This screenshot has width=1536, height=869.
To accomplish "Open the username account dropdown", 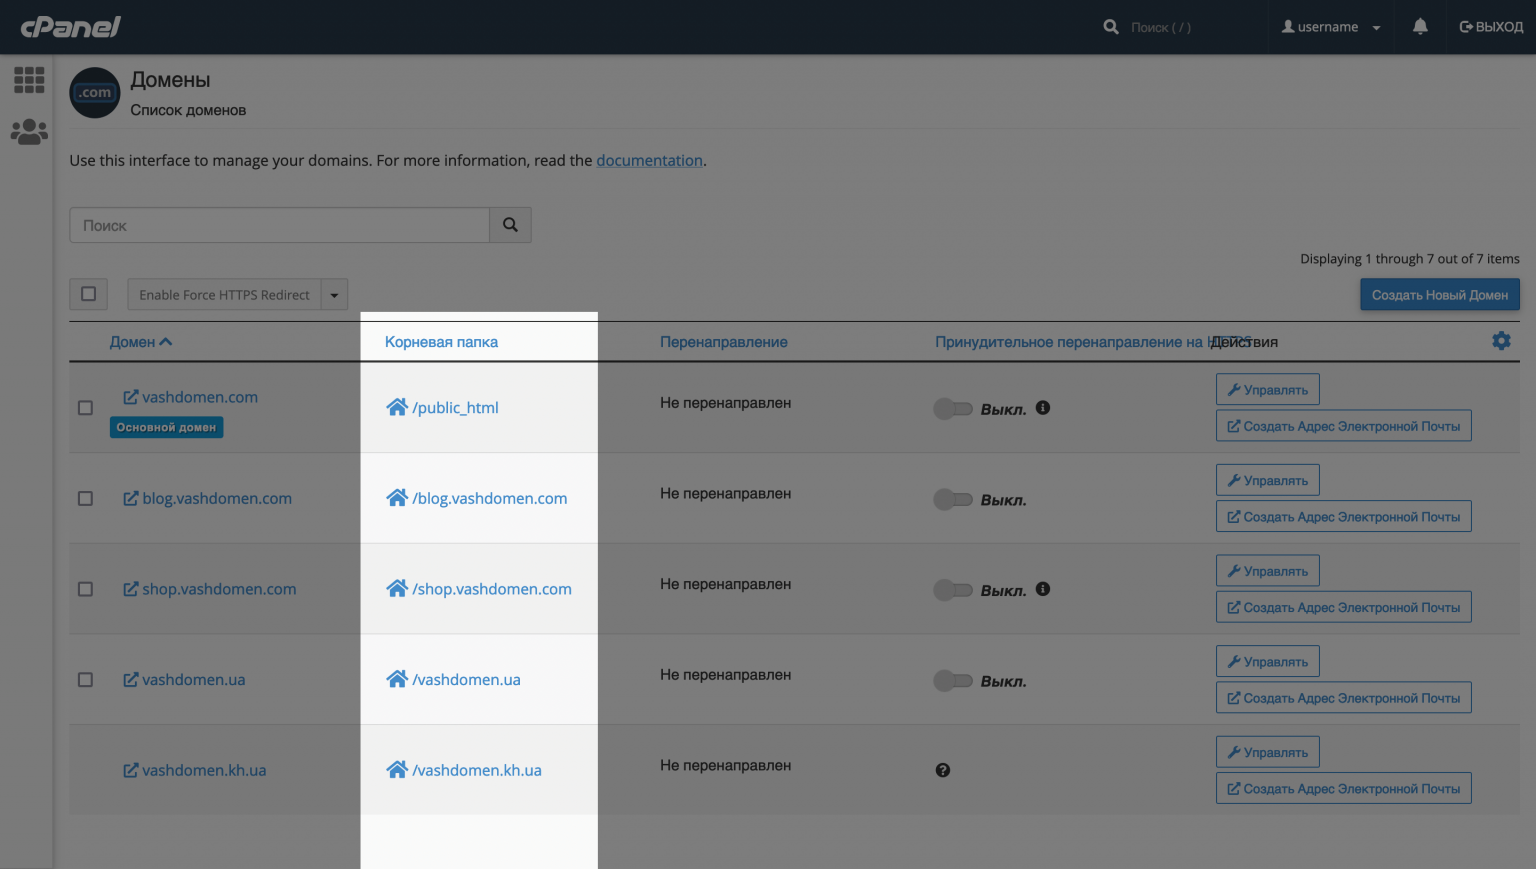I will pyautogui.click(x=1331, y=27).
